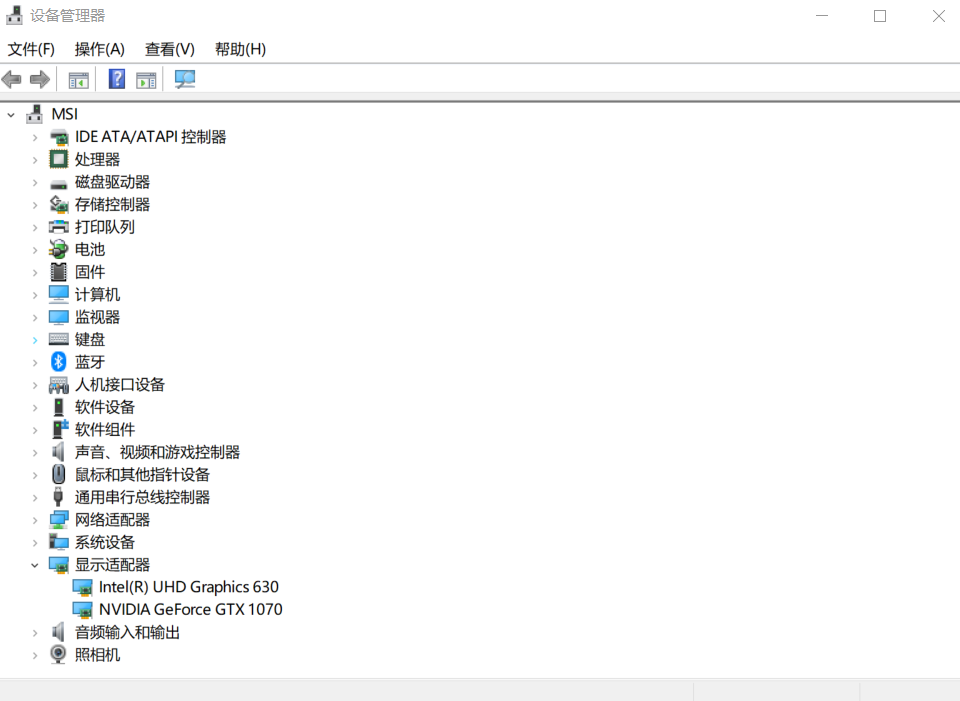Select the 通用串行总线控制器 entry
The image size is (960, 701).
tap(143, 496)
